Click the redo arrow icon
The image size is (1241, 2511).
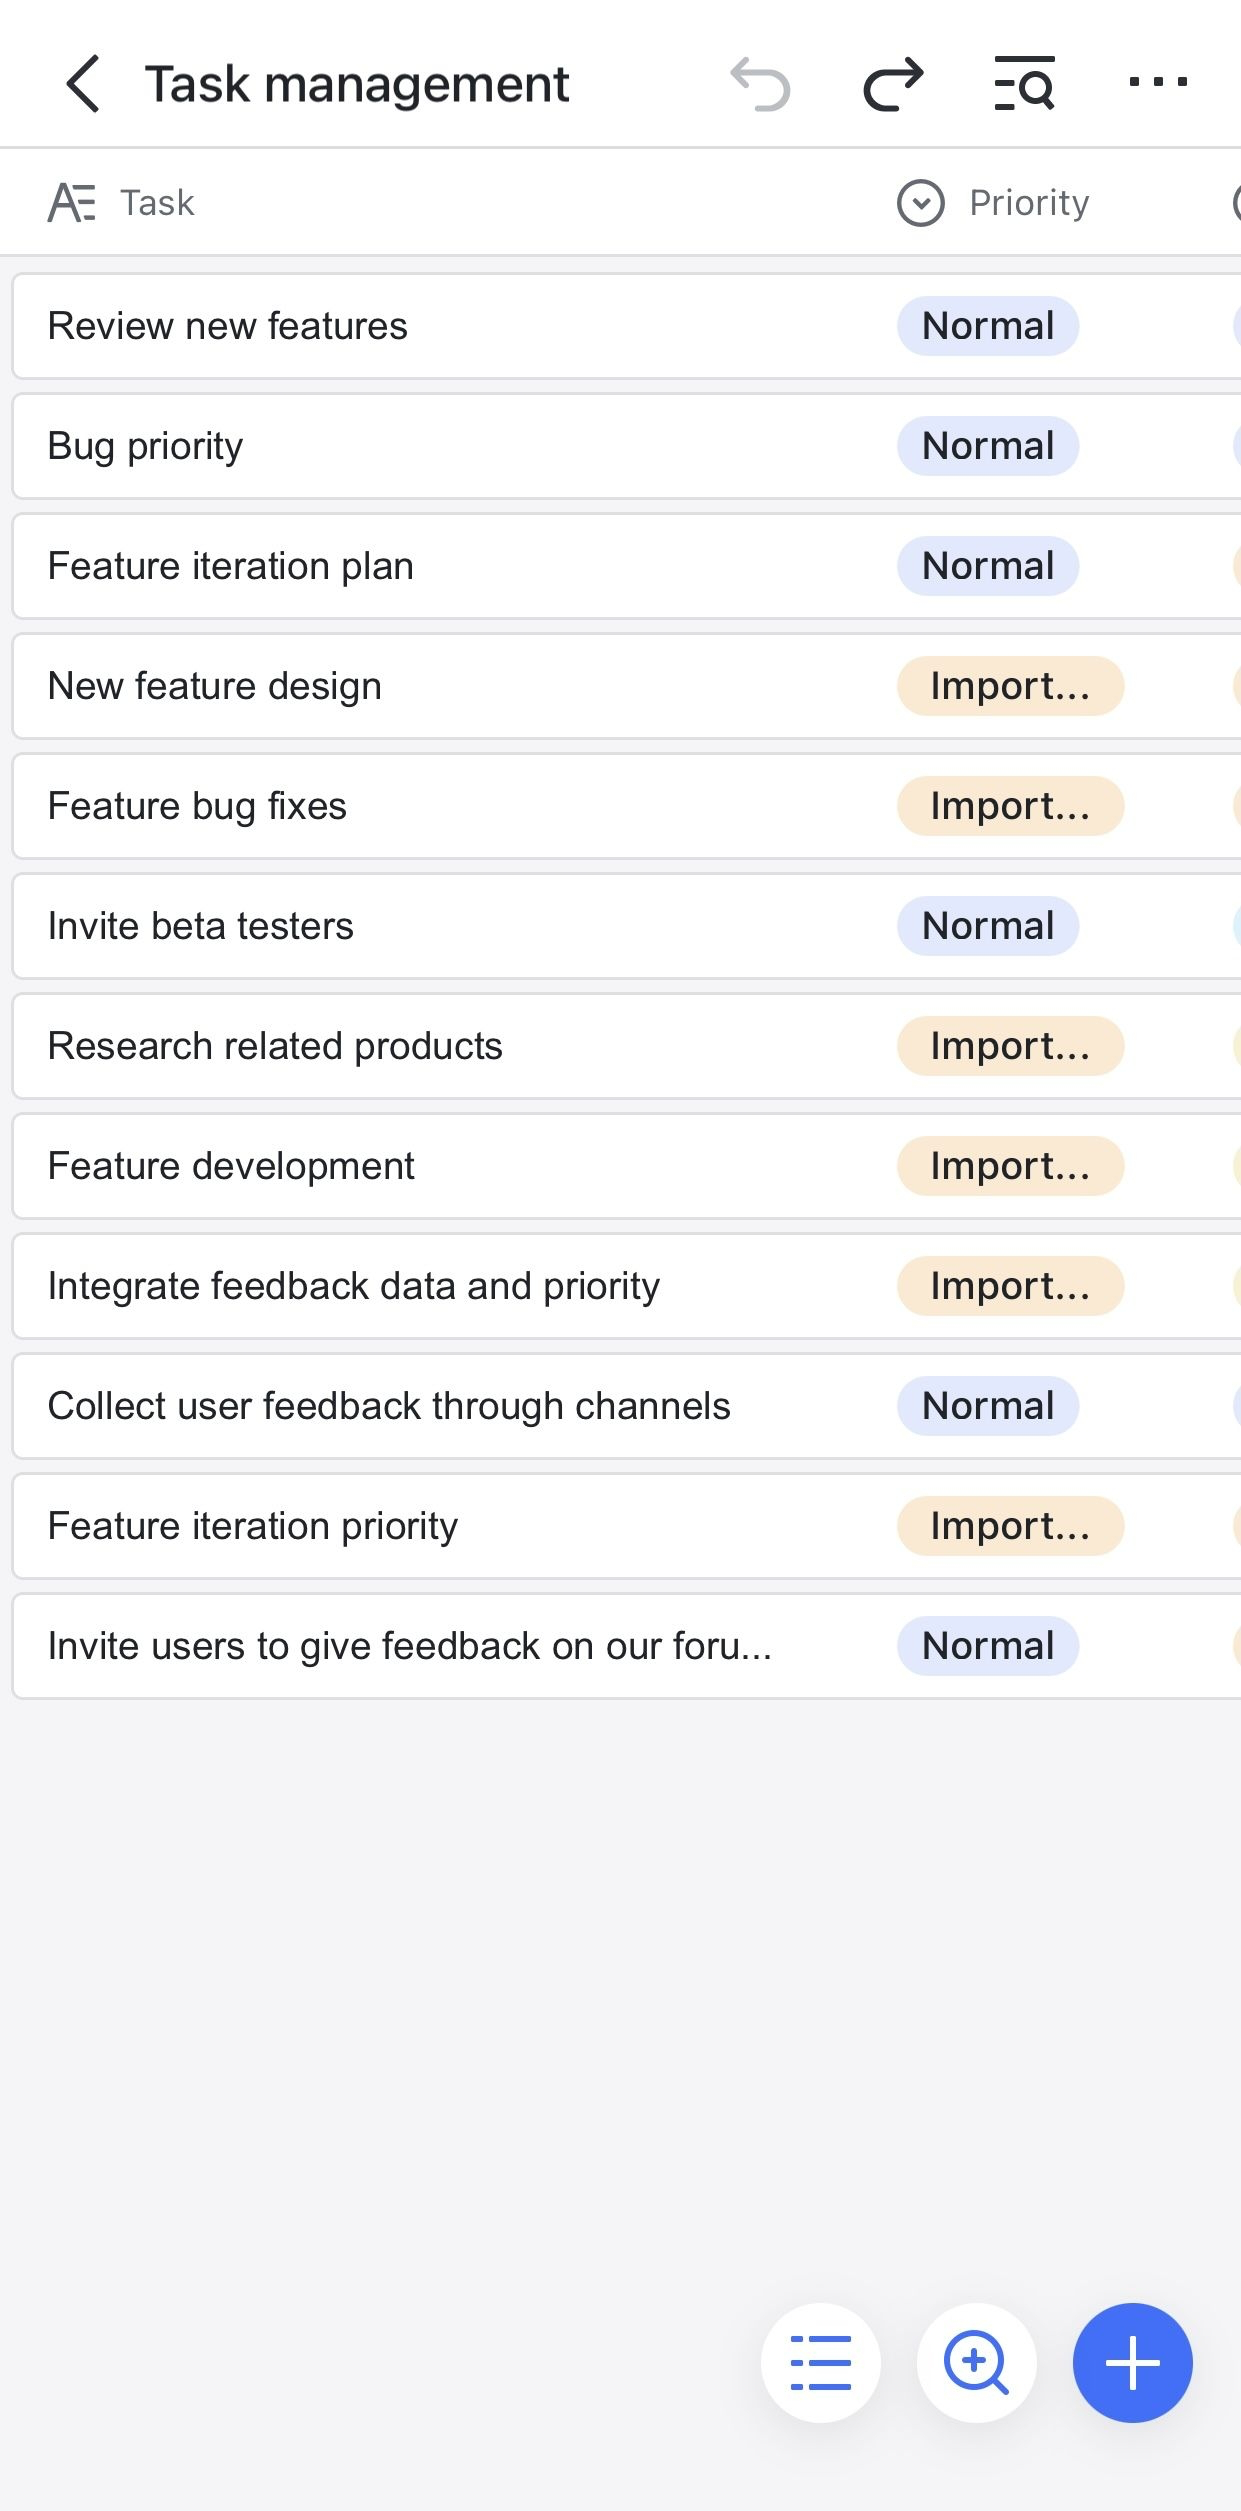[x=893, y=84]
